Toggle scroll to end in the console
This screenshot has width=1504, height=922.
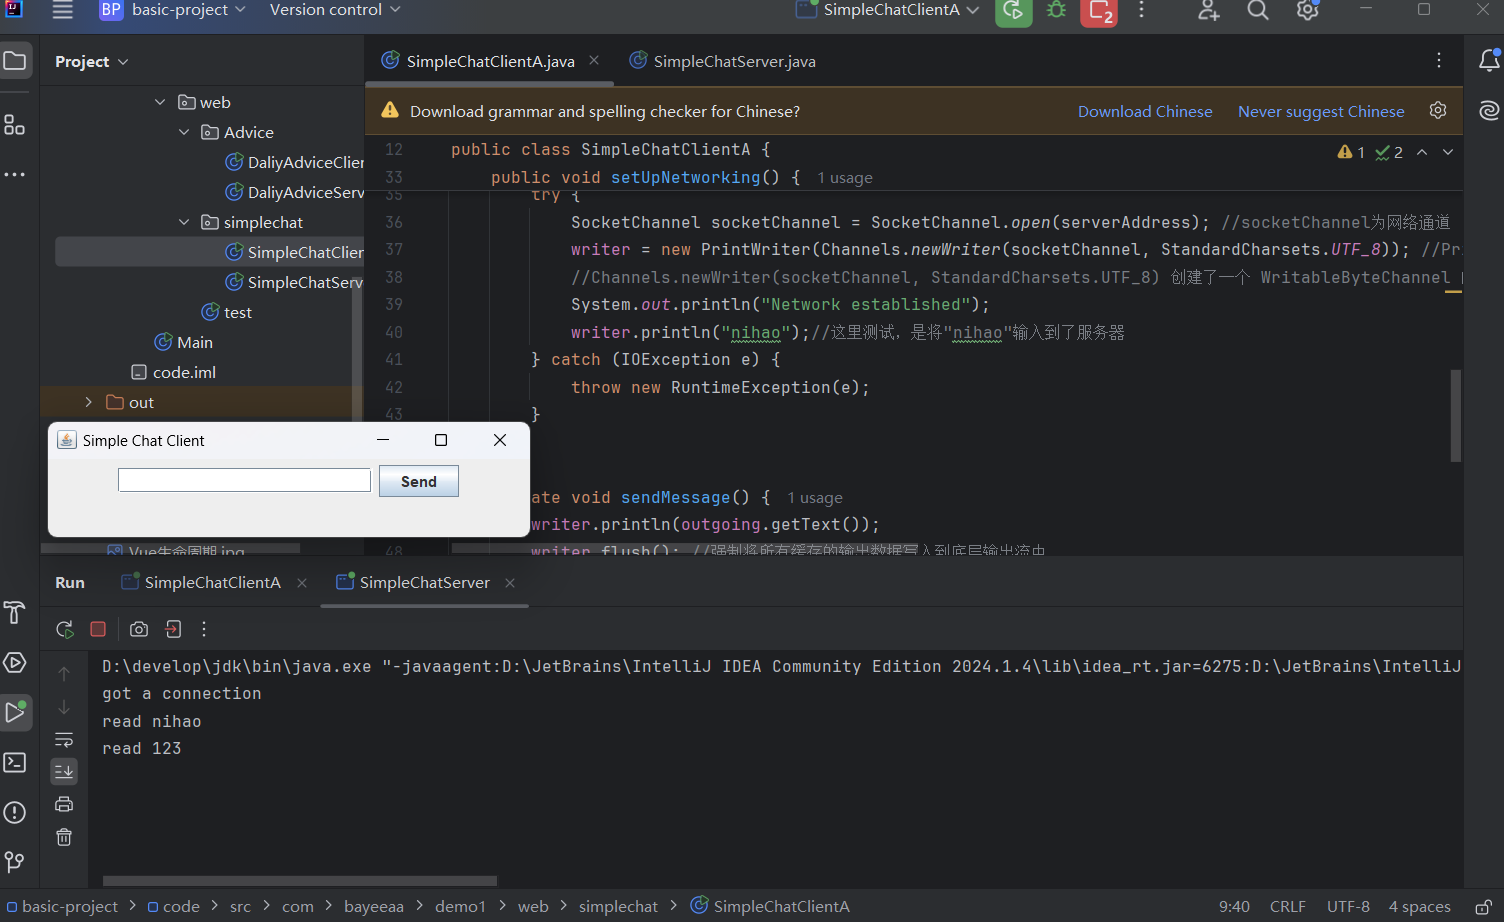pyautogui.click(x=64, y=771)
